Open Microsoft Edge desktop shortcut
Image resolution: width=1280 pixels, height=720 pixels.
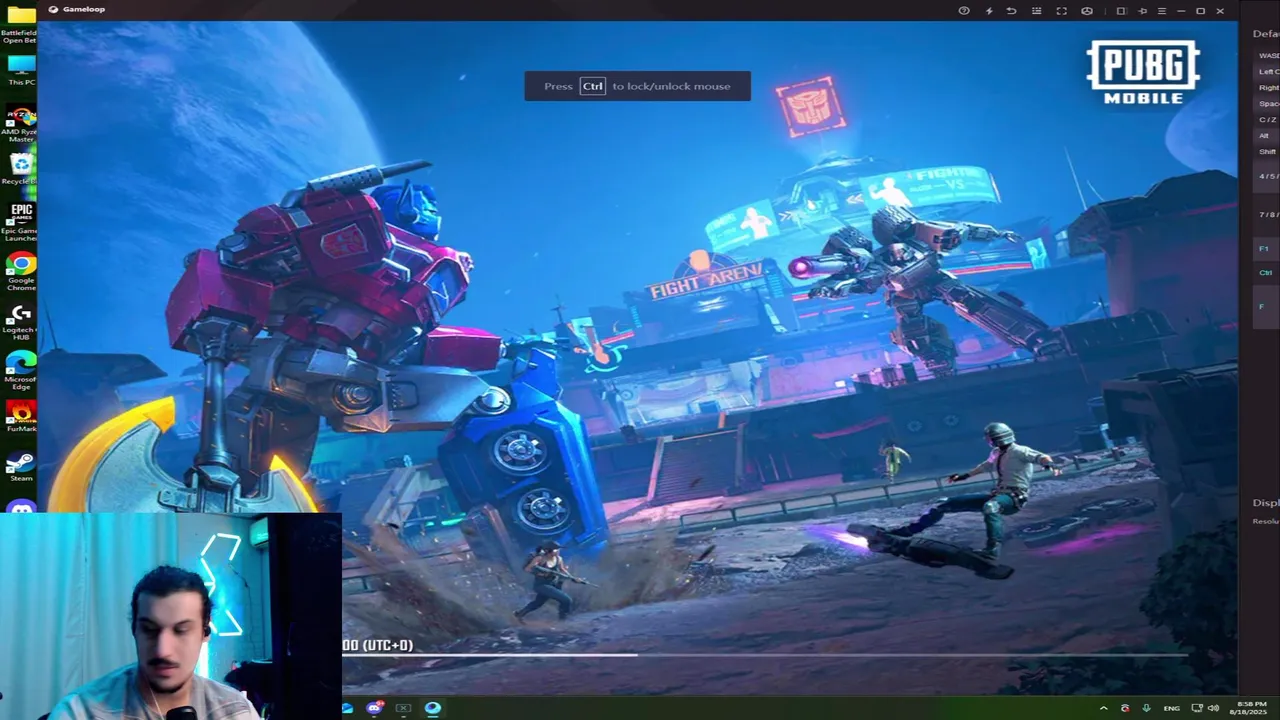pos(20,369)
